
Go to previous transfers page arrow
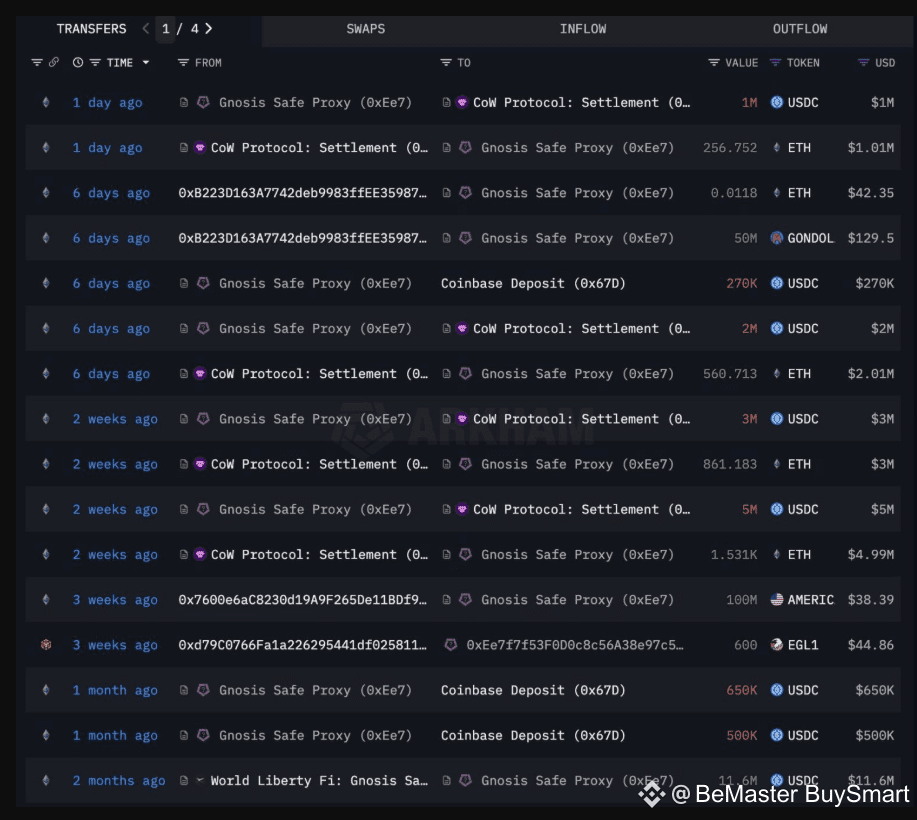click(146, 29)
